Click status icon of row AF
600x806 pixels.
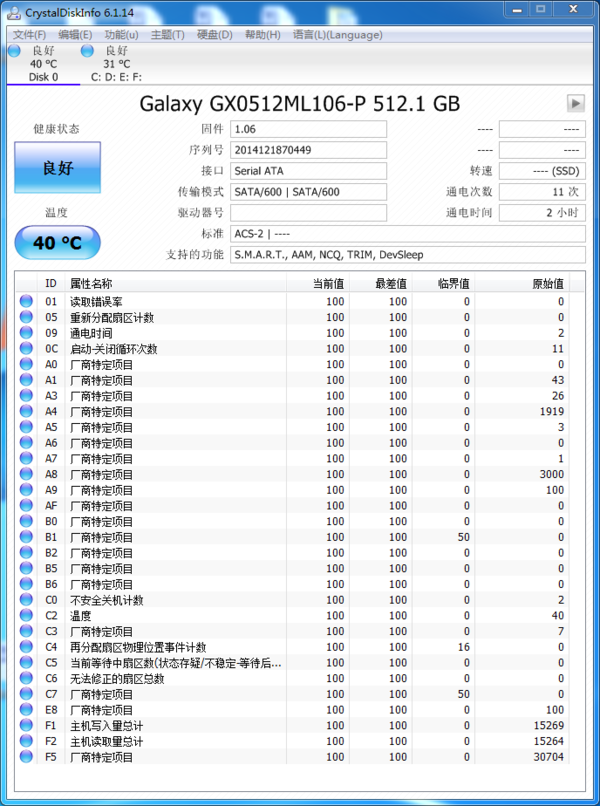[x=26, y=505]
